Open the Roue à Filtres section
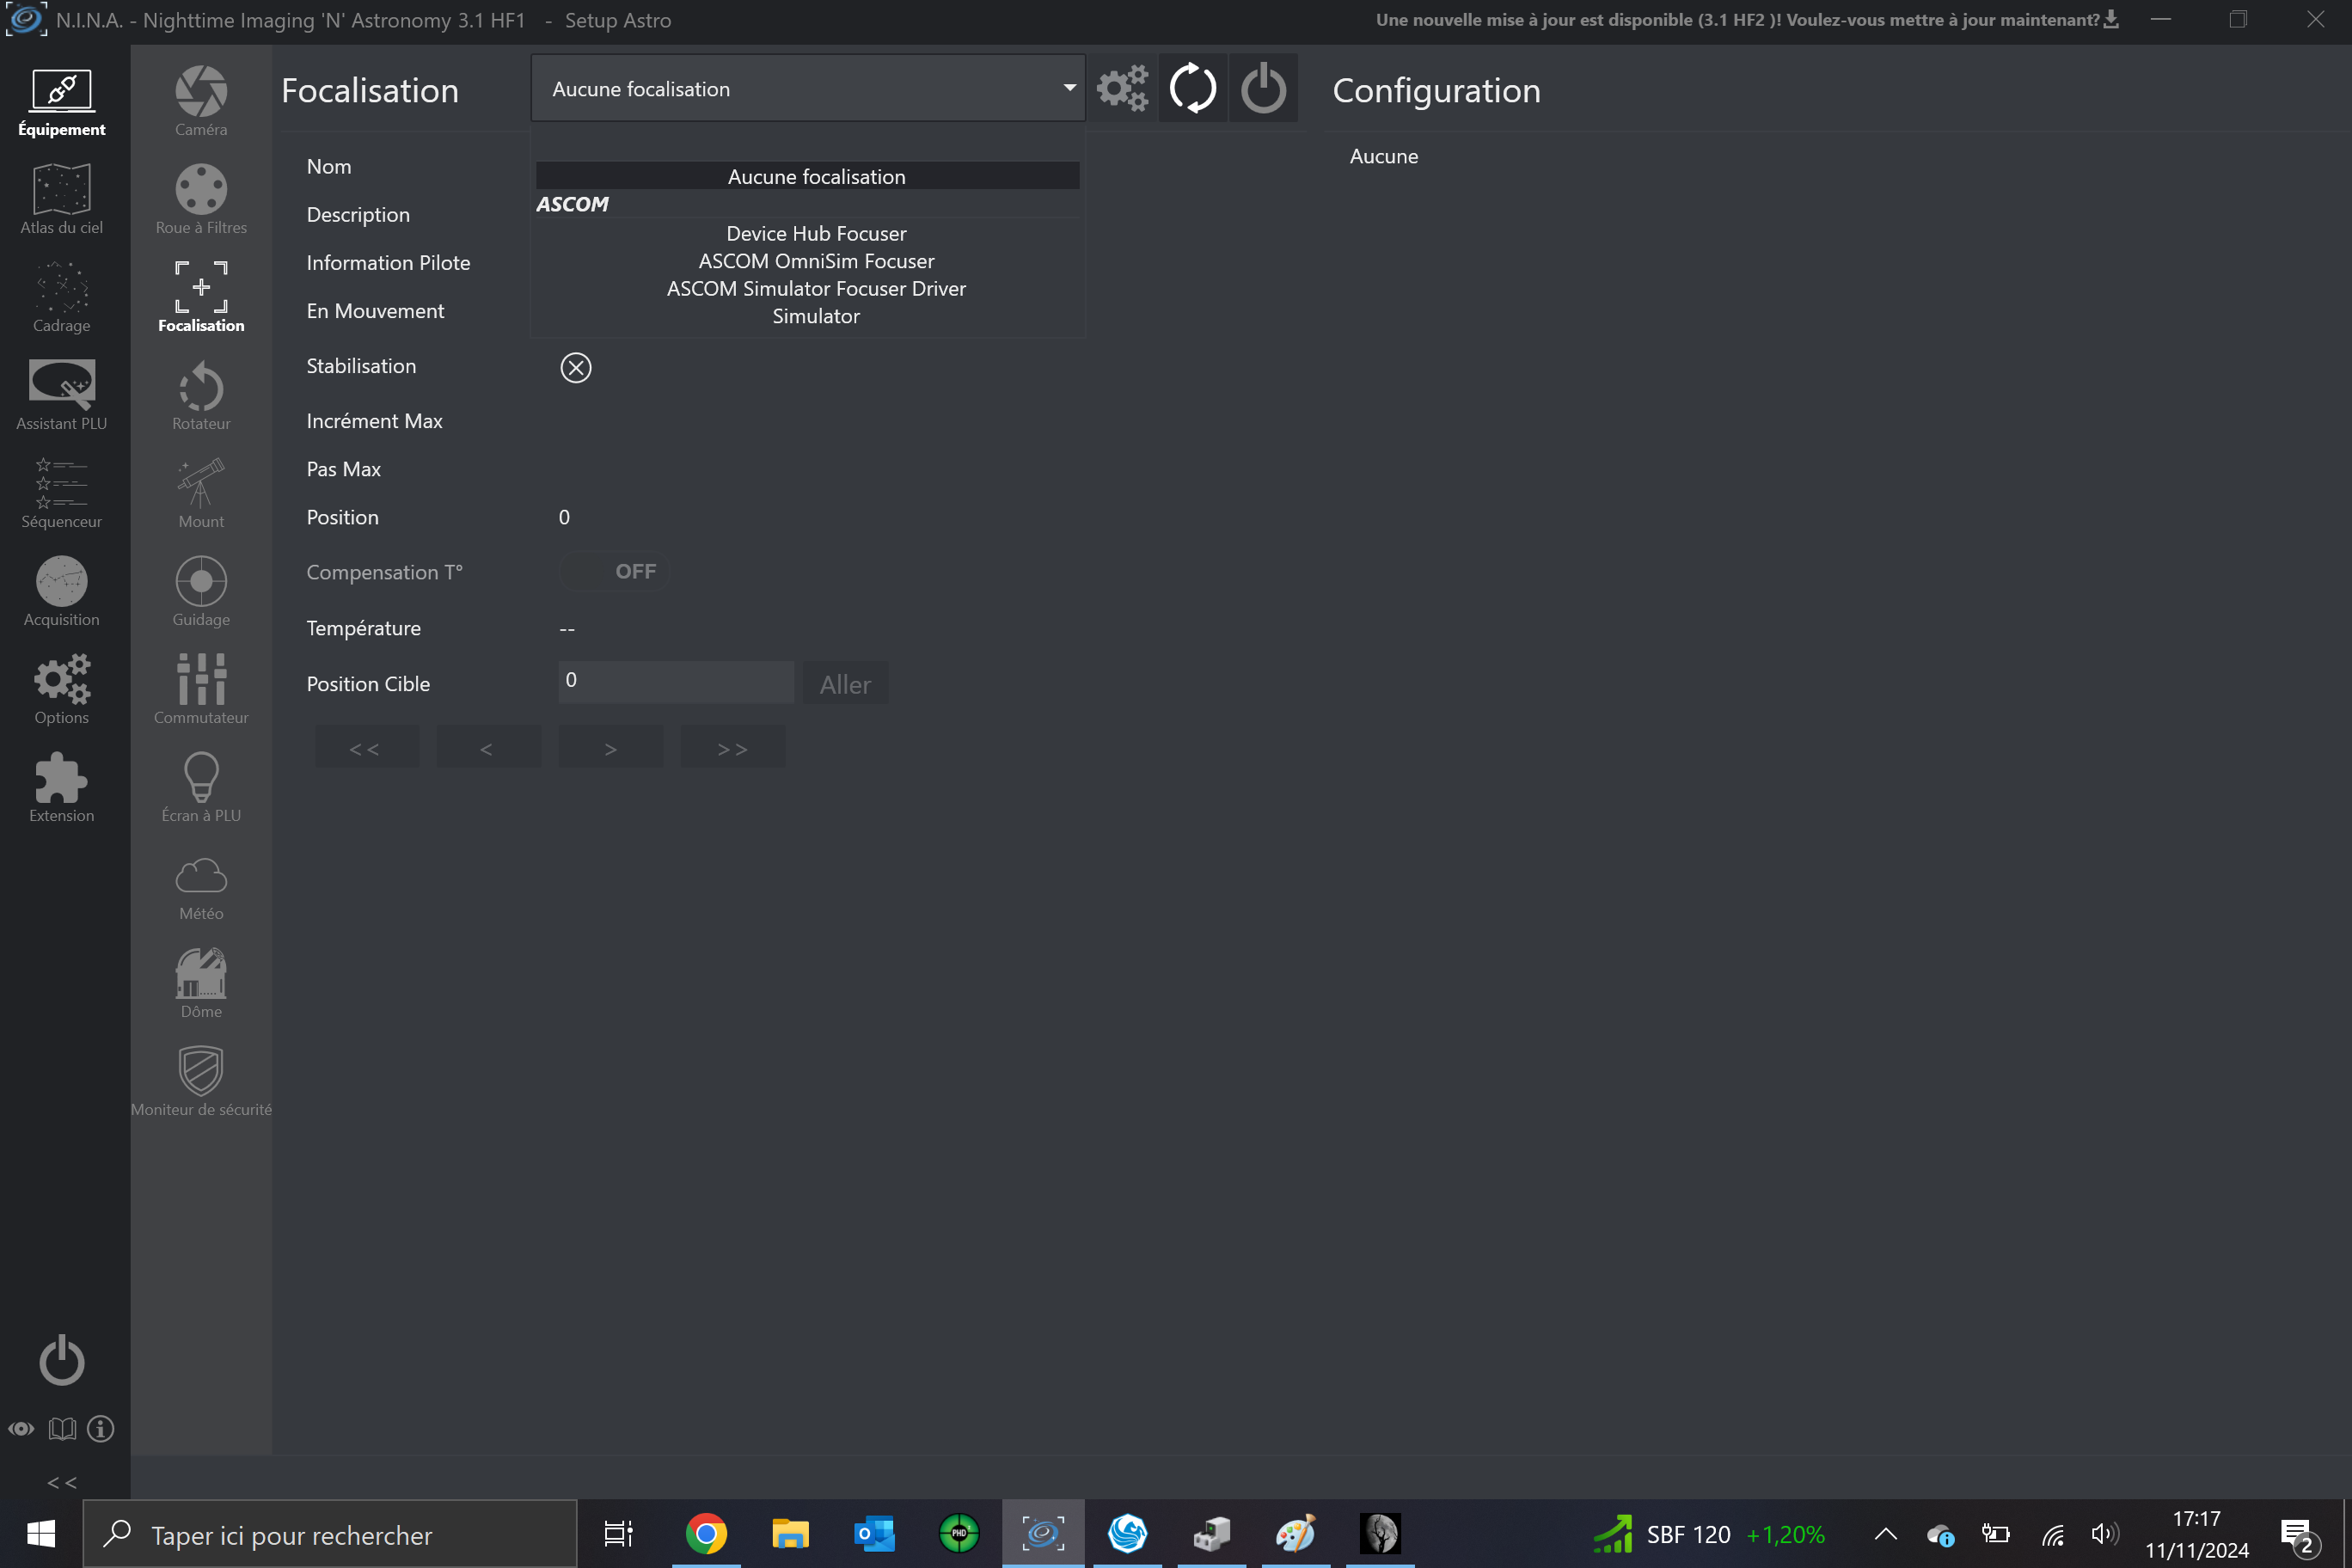 (x=201, y=198)
